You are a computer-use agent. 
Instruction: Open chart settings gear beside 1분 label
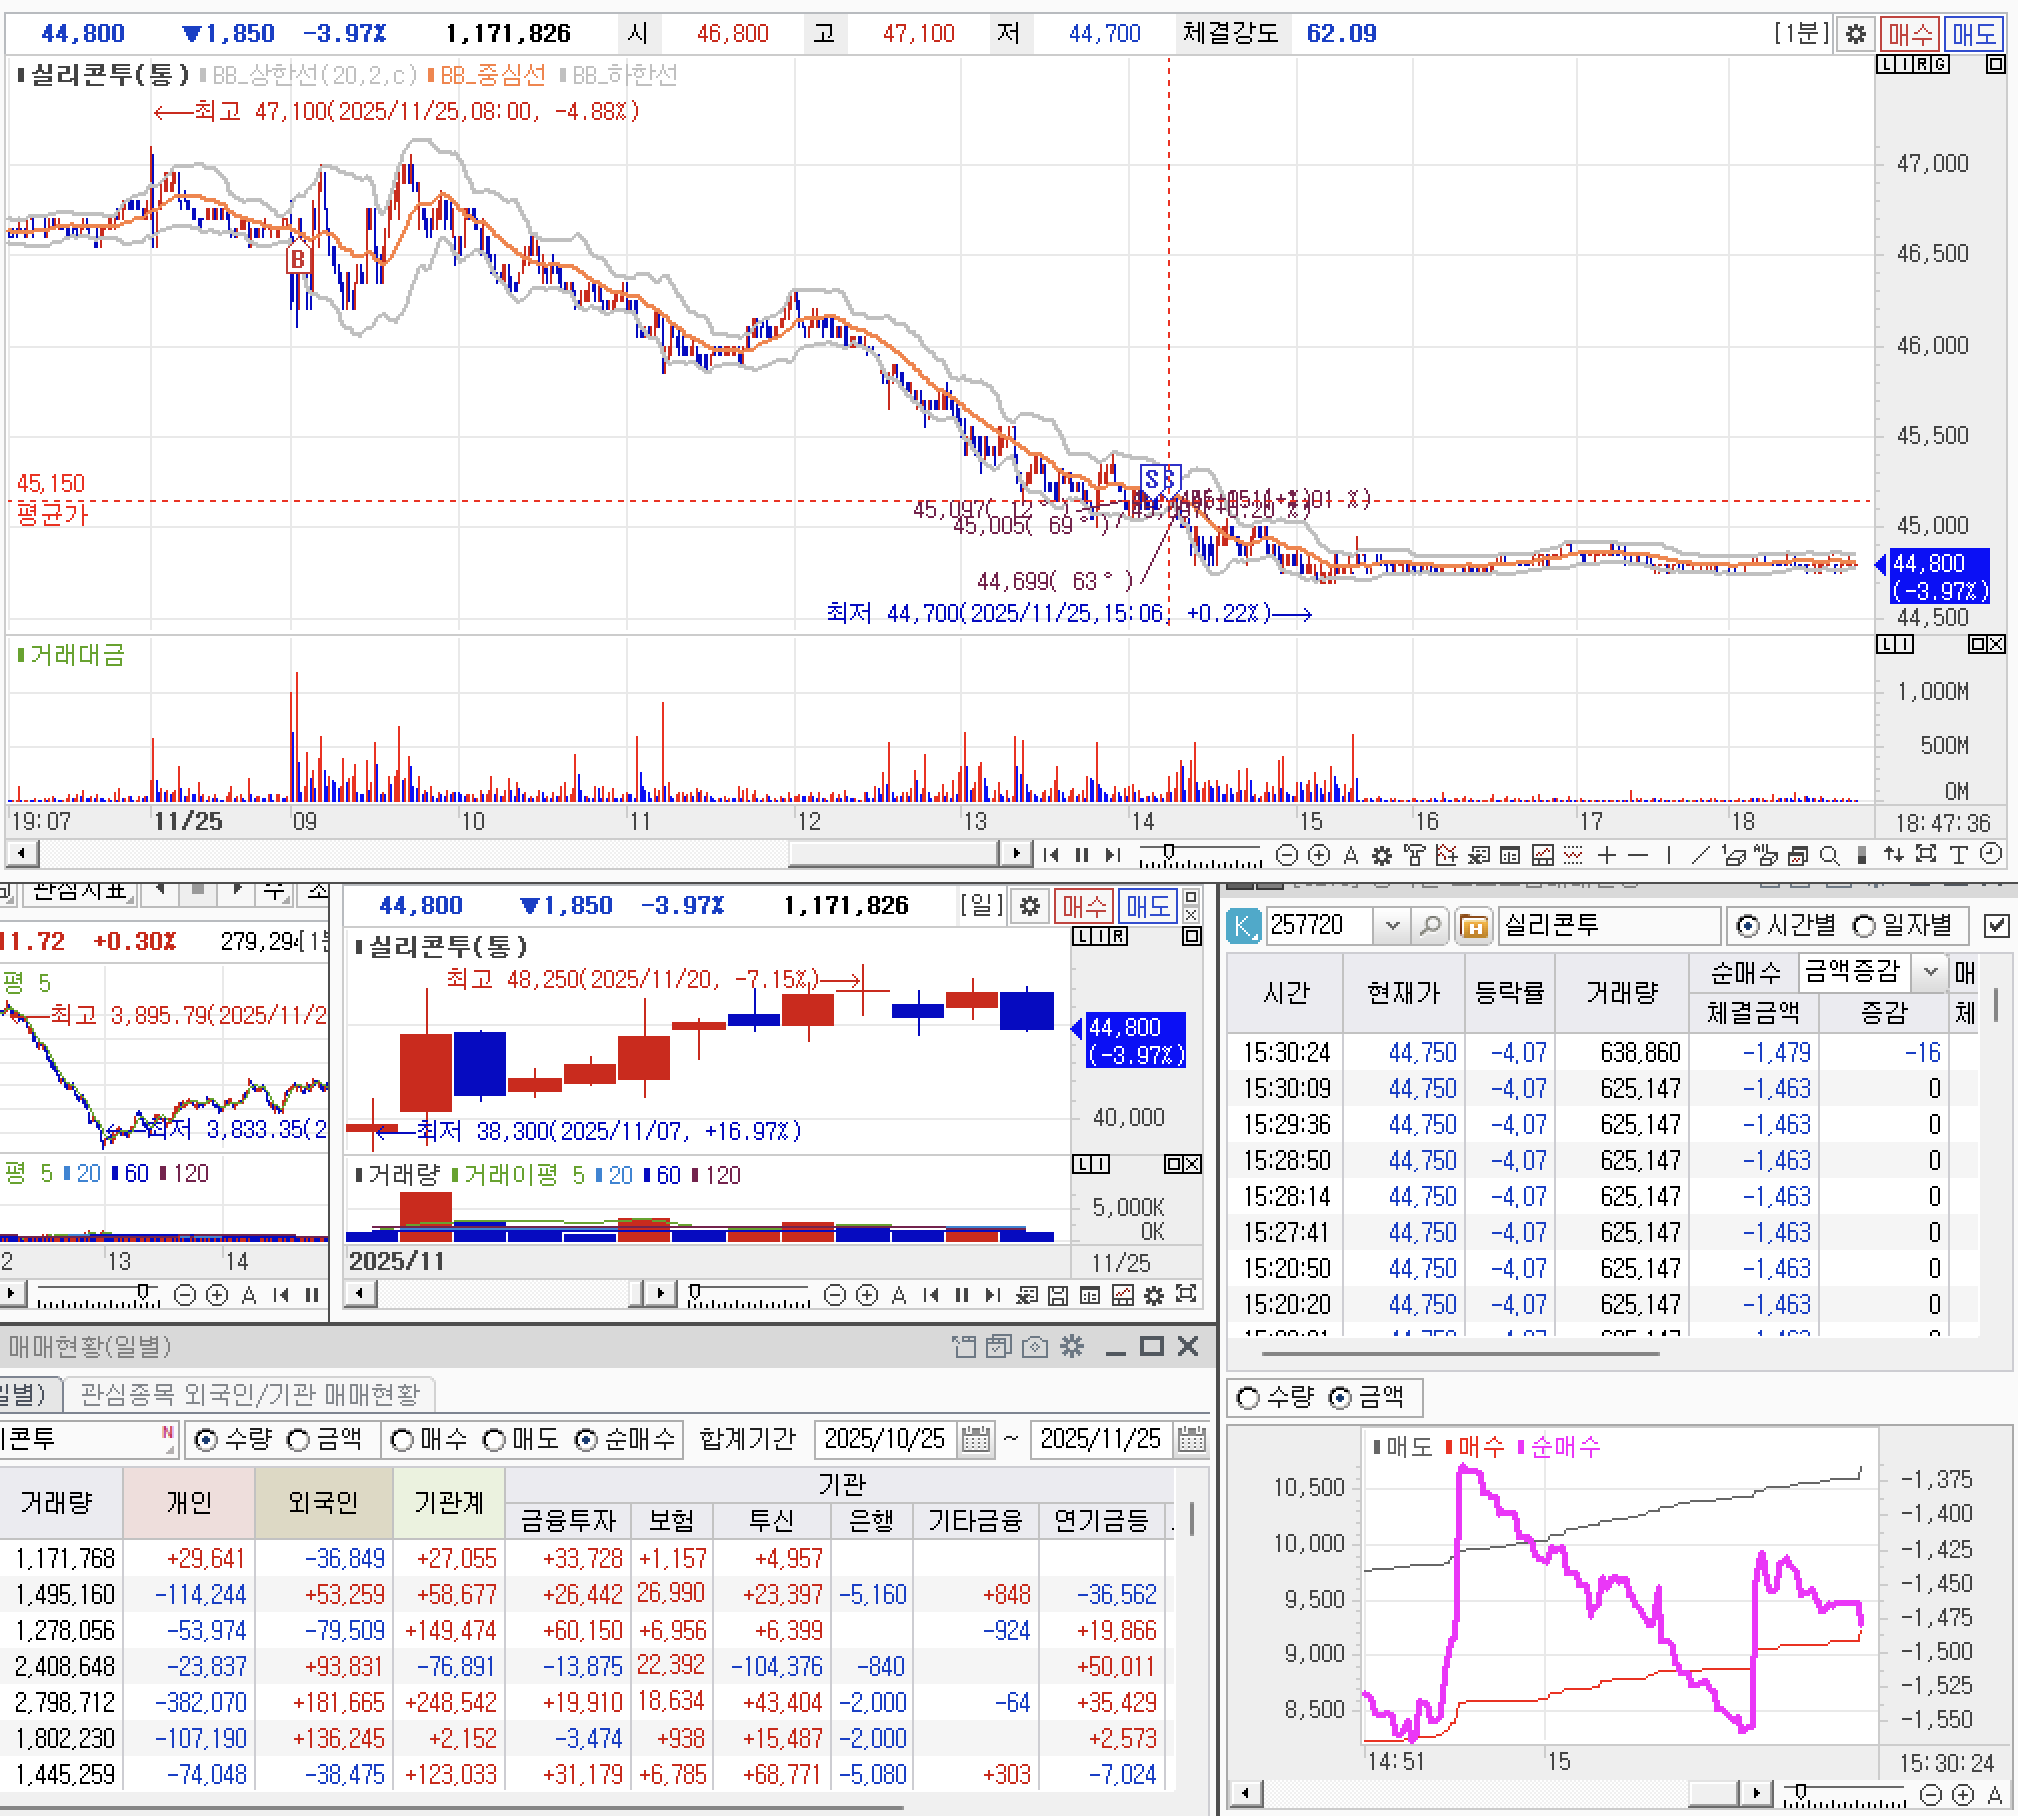(1855, 34)
